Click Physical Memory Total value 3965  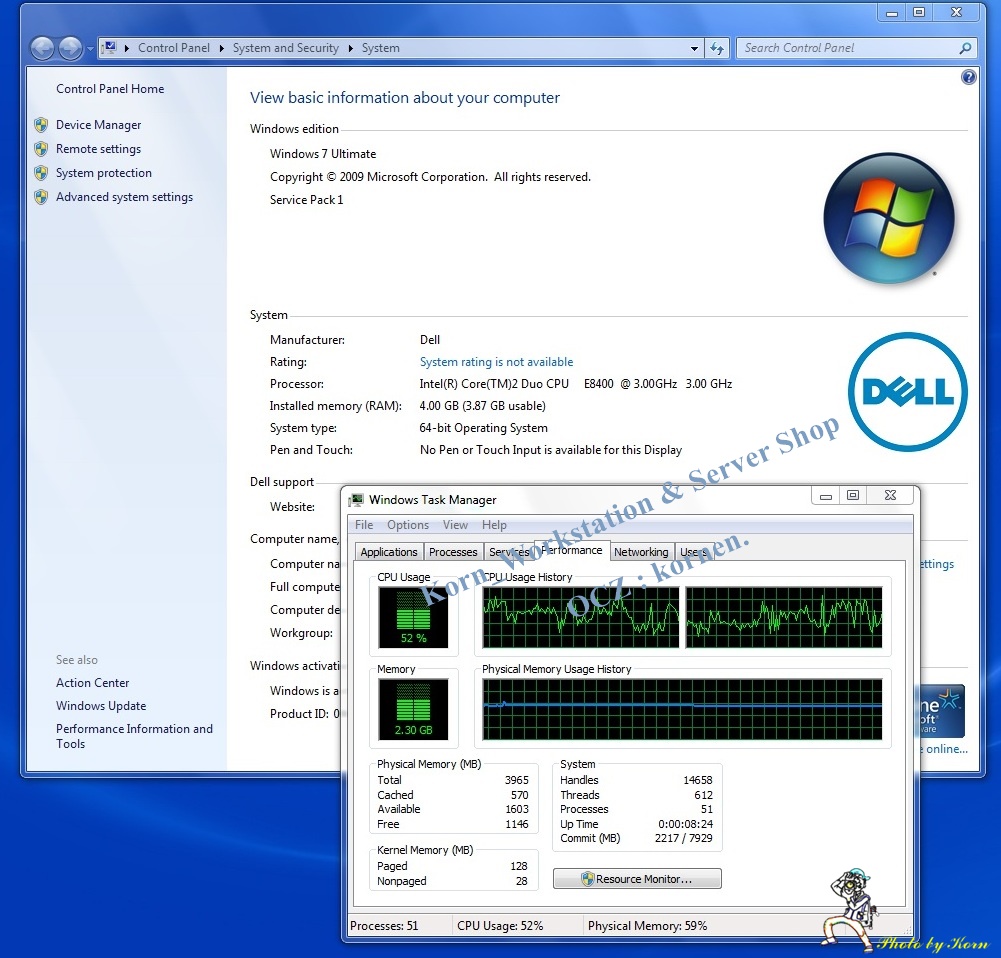(x=516, y=780)
